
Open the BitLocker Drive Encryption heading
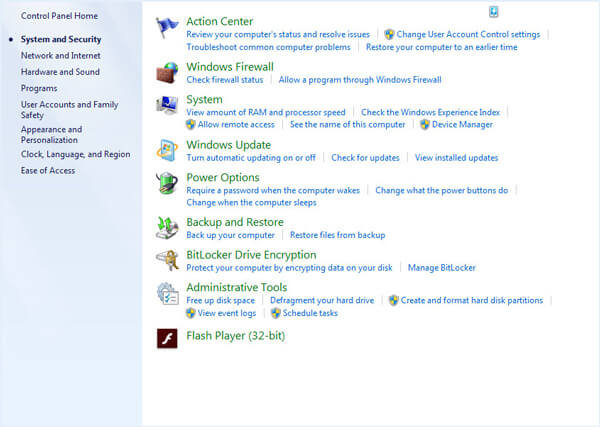251,255
